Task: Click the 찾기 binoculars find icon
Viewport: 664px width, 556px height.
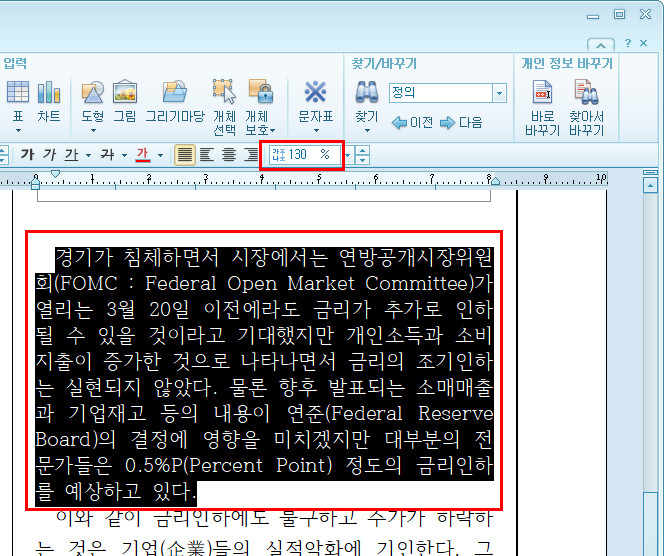Action: (x=366, y=92)
